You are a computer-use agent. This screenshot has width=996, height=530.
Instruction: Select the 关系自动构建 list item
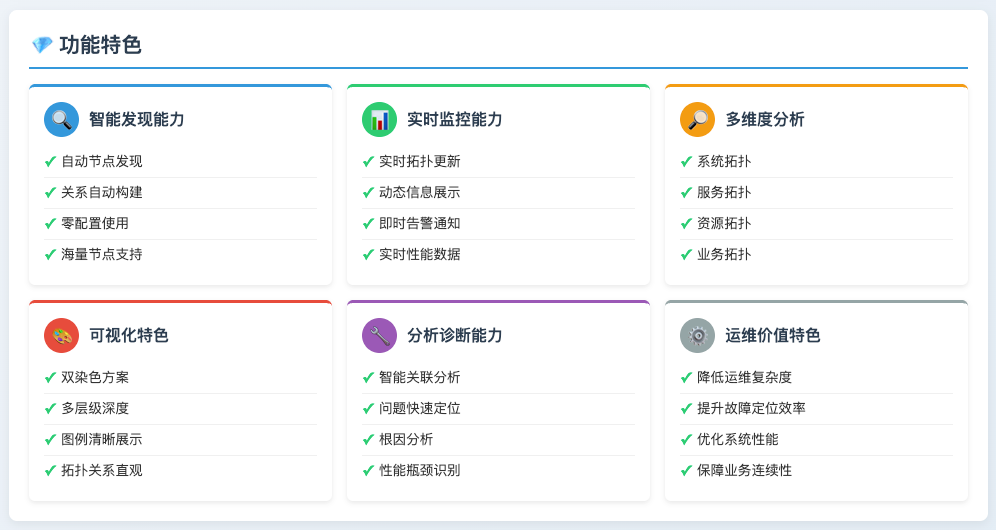(x=101, y=193)
